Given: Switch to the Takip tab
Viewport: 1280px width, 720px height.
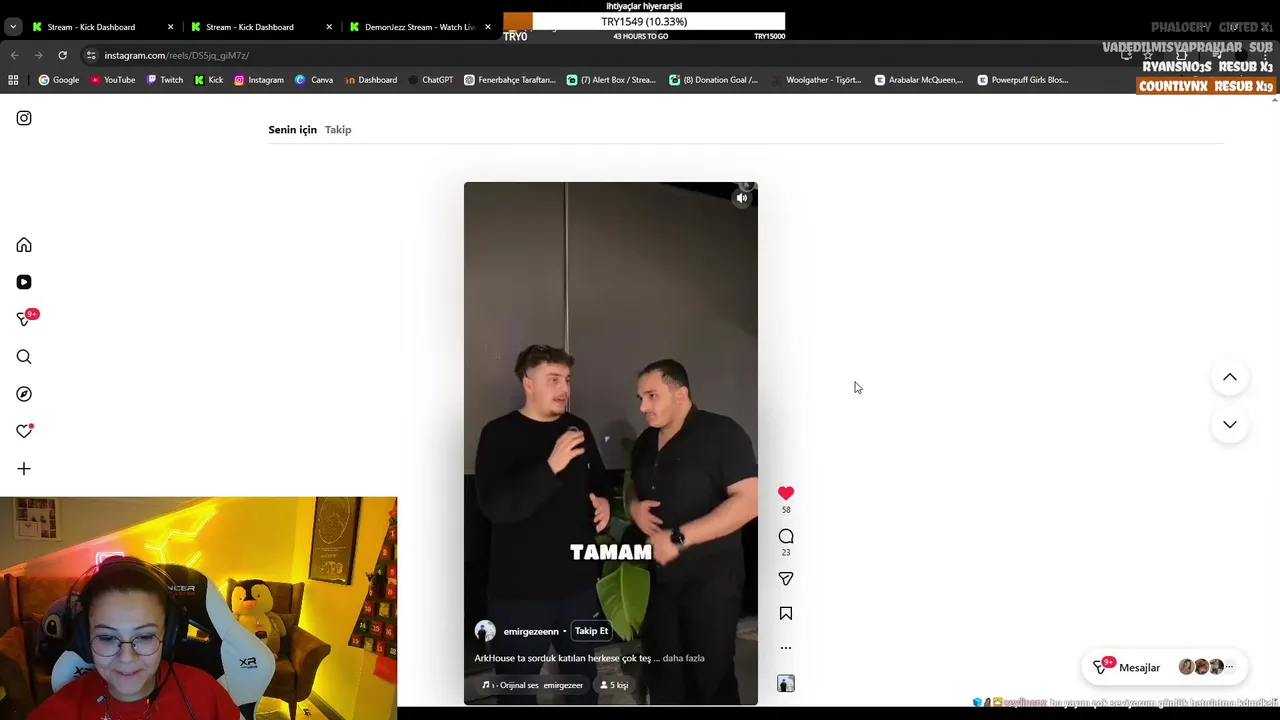Looking at the screenshot, I should click(x=338, y=130).
